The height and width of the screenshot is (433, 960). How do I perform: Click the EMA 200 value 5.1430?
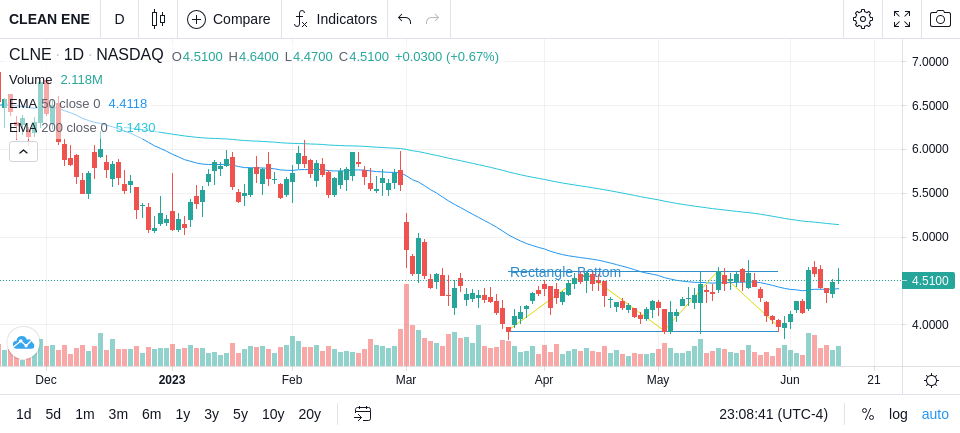click(135, 127)
